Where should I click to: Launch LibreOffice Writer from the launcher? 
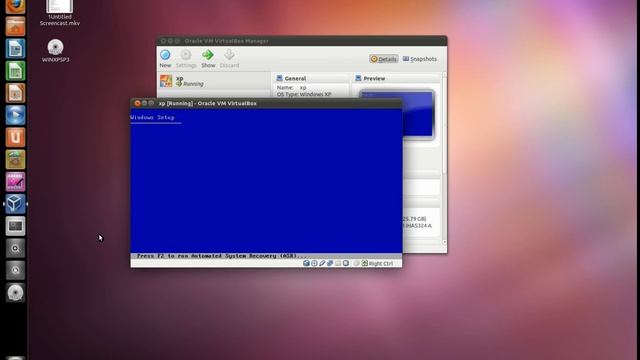point(16,49)
